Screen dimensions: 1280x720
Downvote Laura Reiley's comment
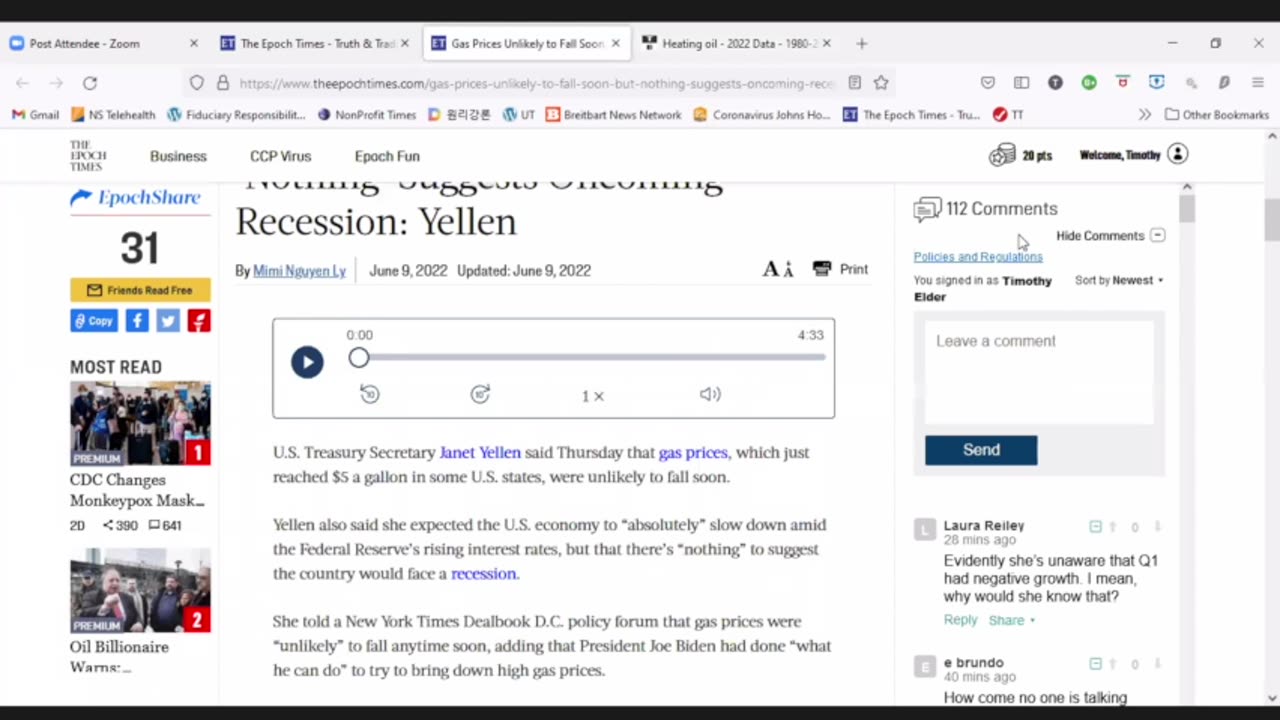coord(1157,527)
